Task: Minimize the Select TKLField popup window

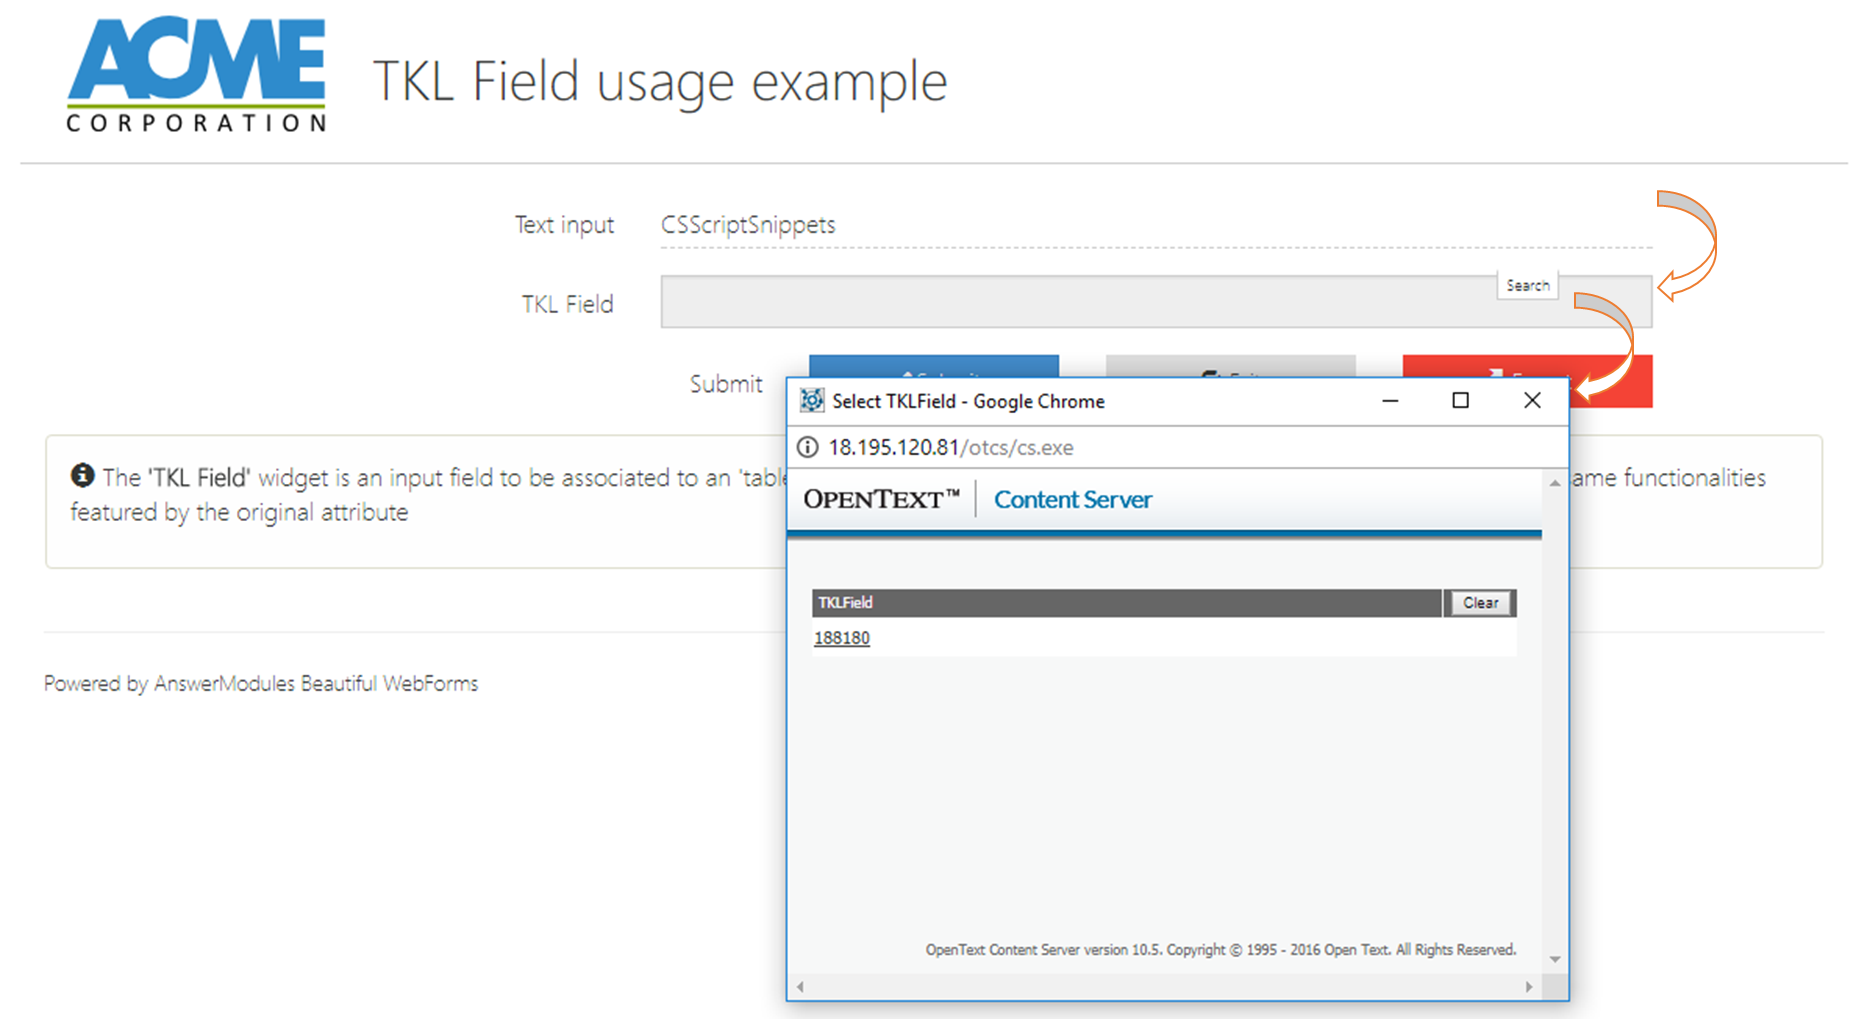Action: click(x=1389, y=401)
